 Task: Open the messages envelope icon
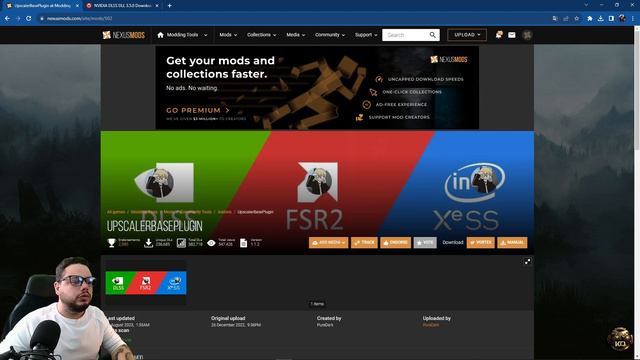(x=512, y=35)
